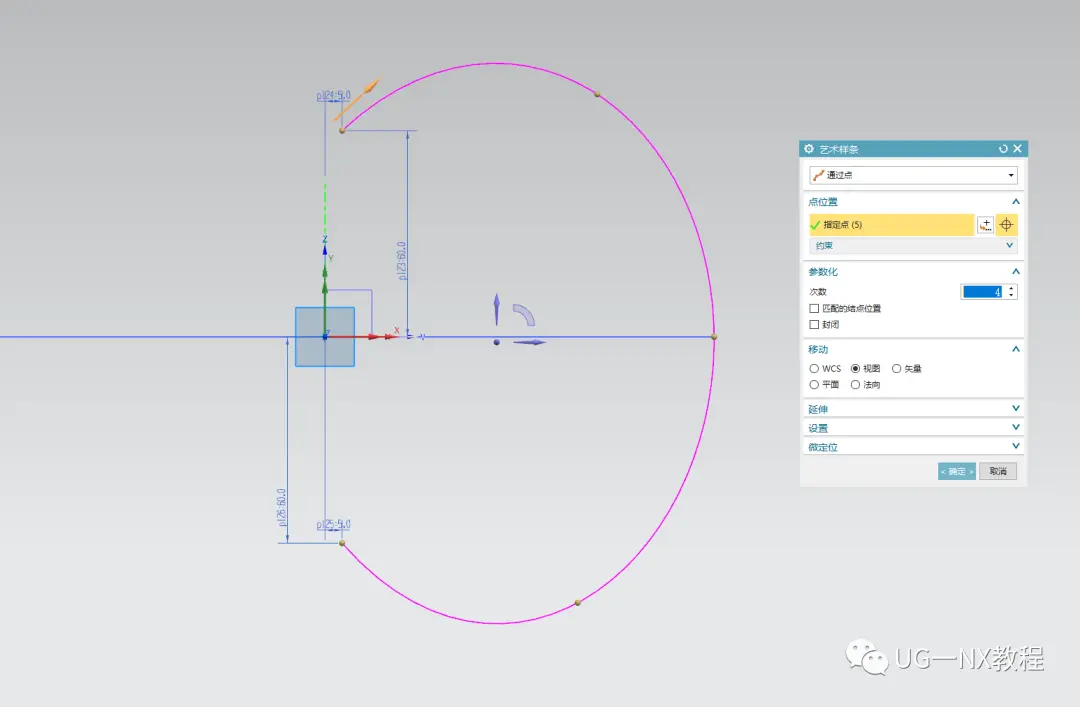Select the upper-left spline start point
Viewport: 1080px width, 707px height.
pyautogui.click(x=342, y=130)
